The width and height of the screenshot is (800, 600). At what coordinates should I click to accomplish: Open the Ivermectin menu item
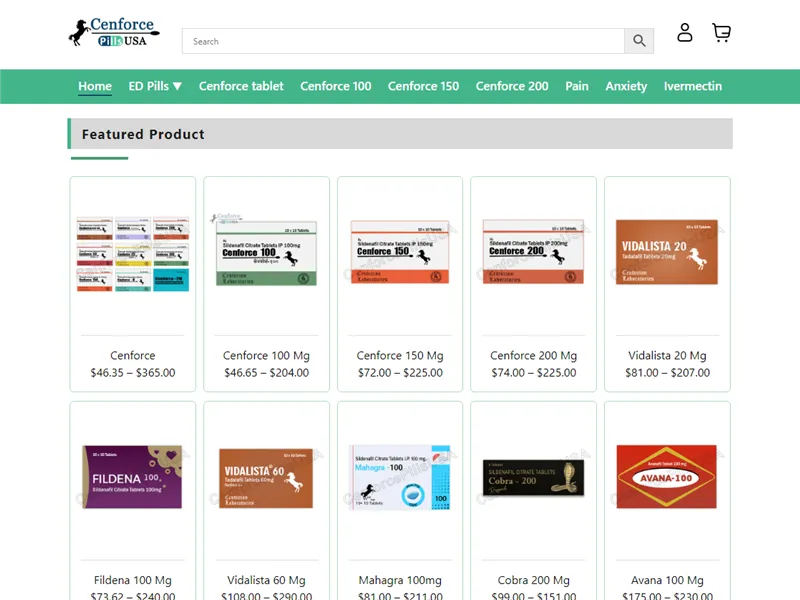(693, 86)
